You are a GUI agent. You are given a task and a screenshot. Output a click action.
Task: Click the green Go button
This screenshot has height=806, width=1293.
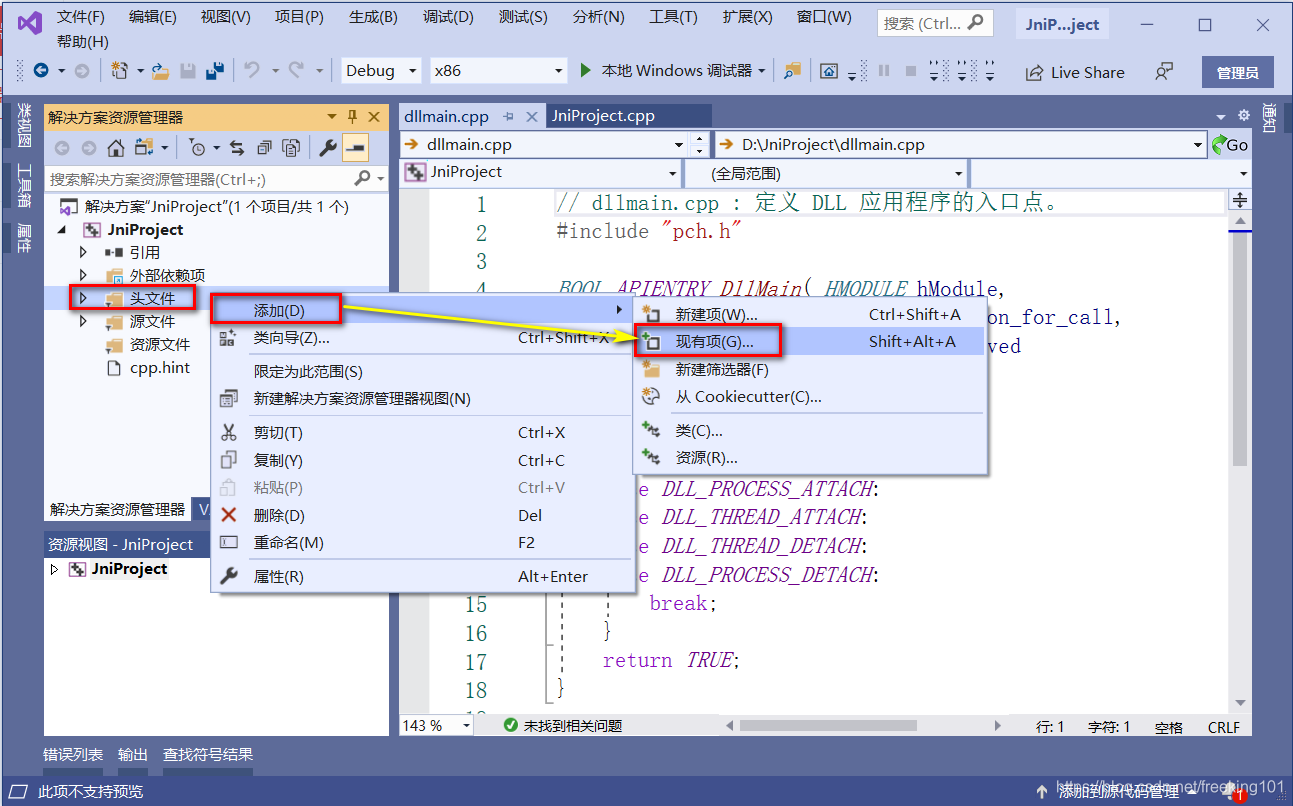tap(1230, 145)
